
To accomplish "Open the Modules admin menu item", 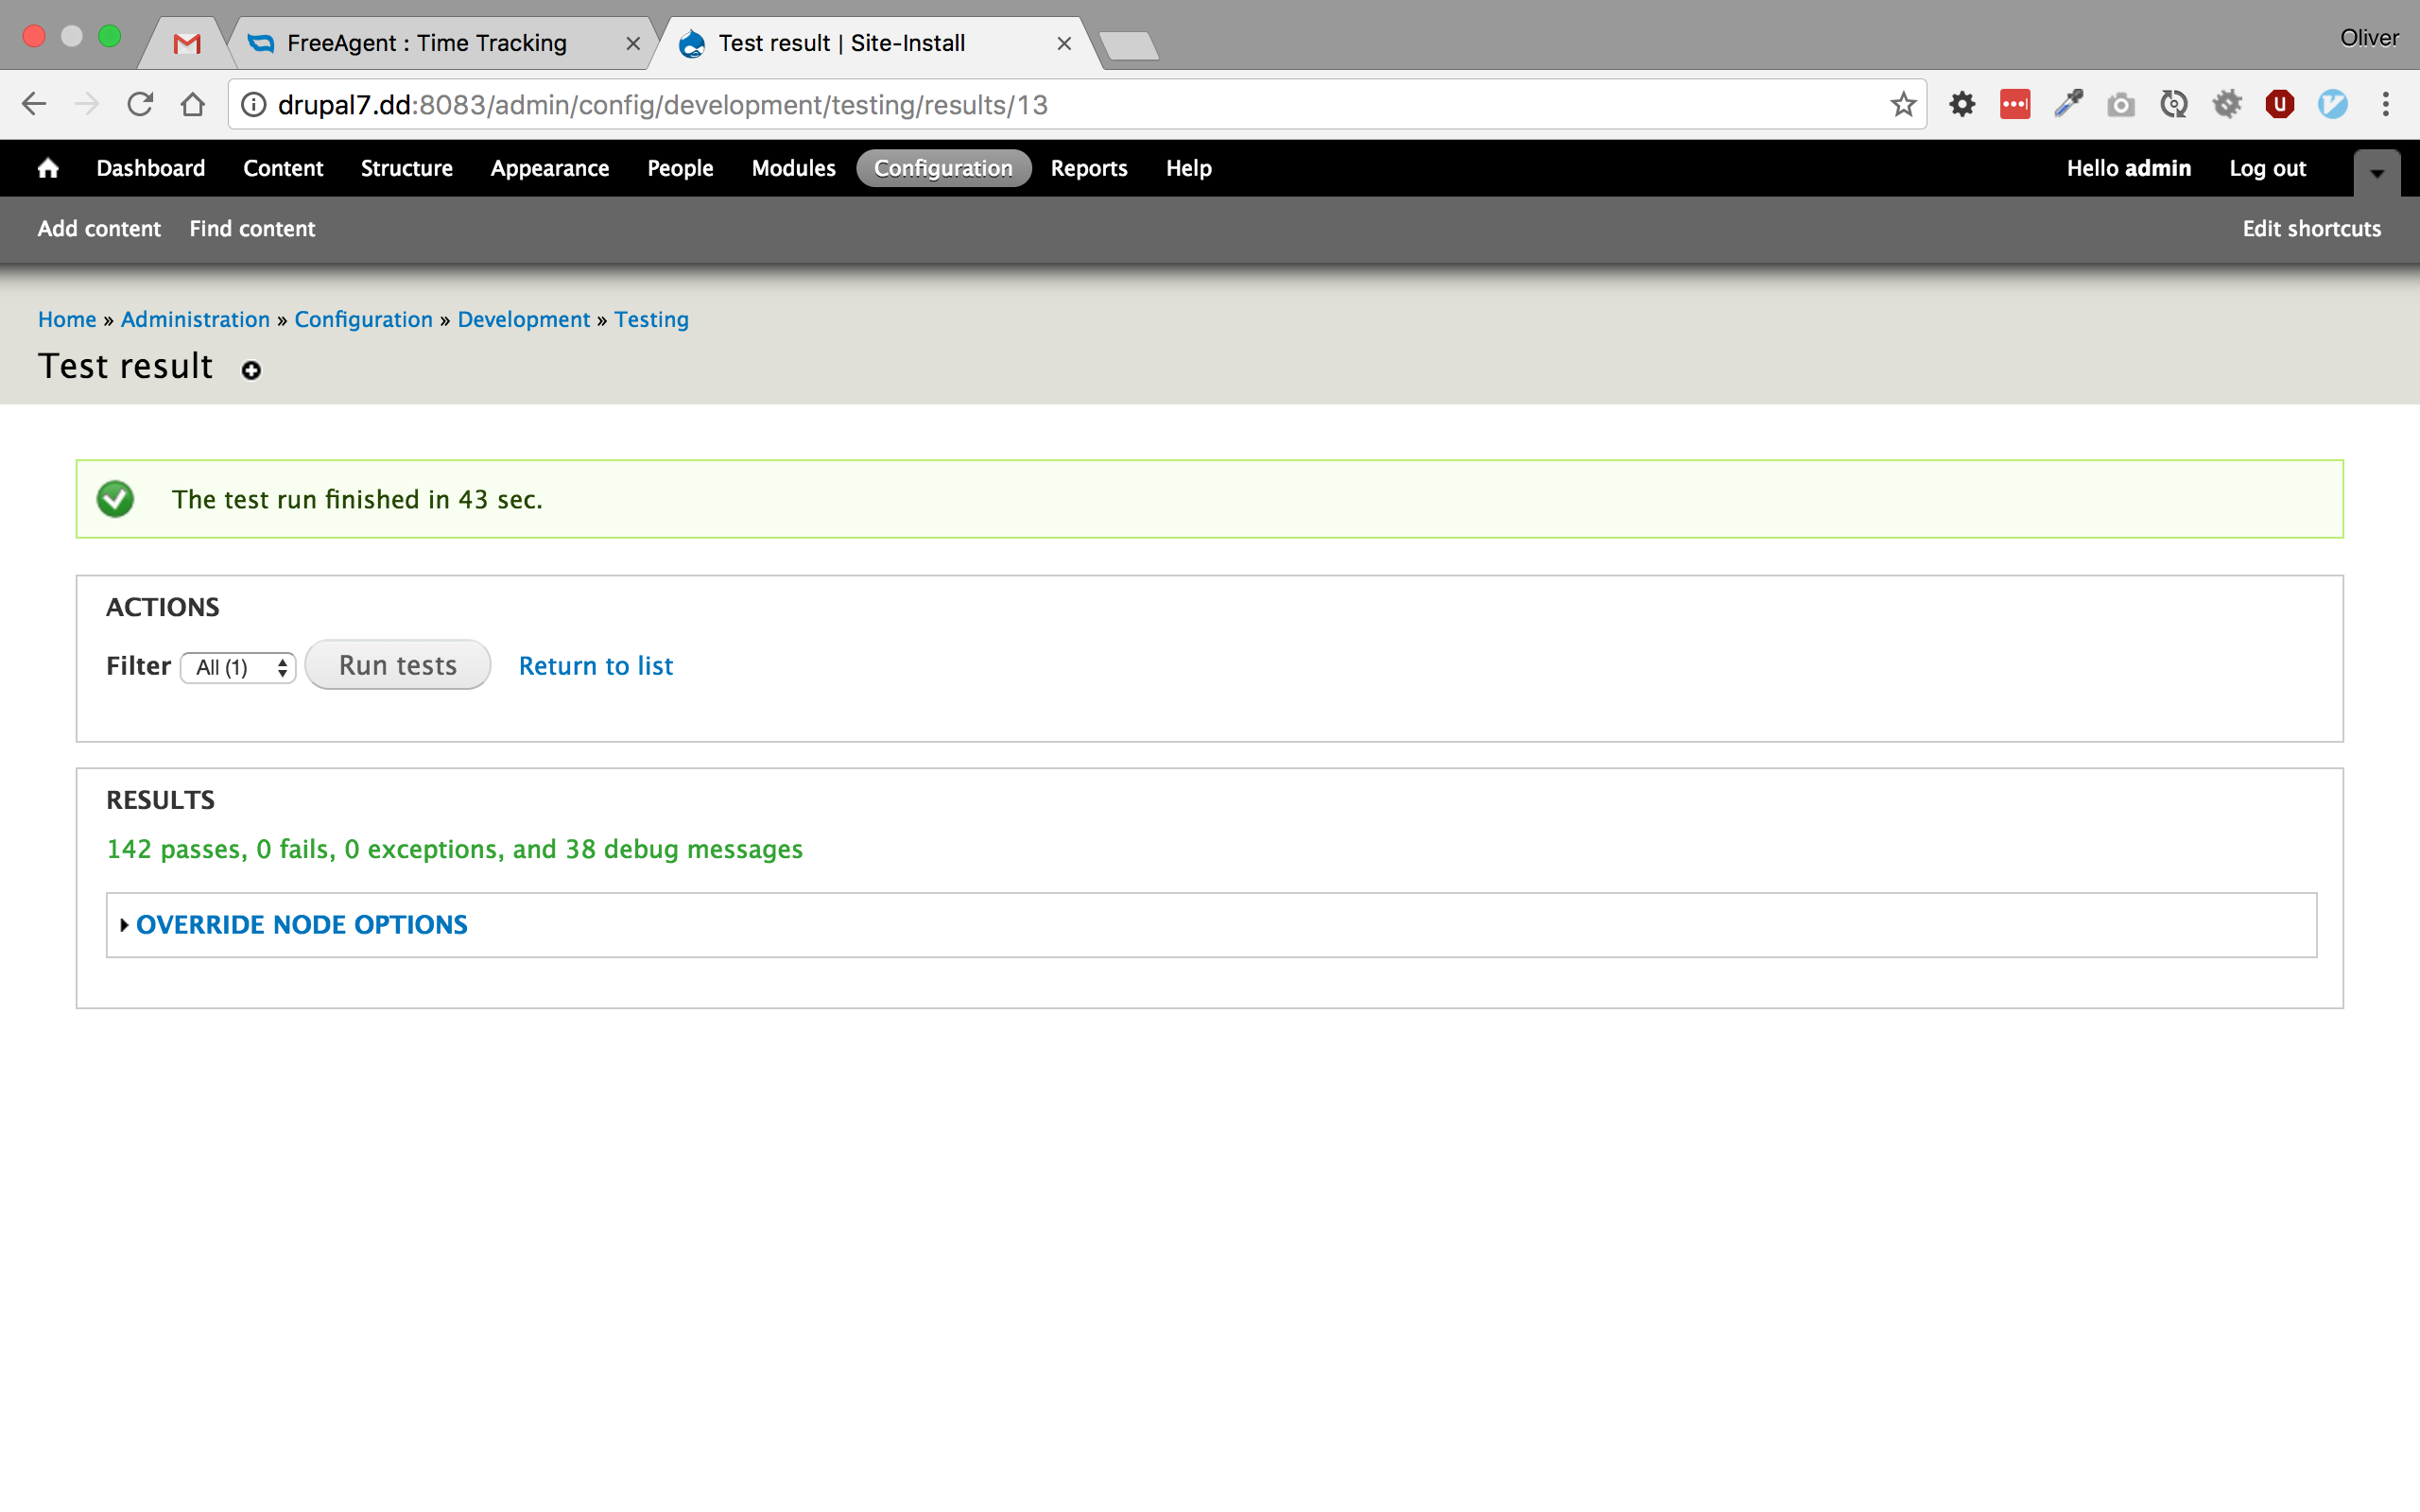I will (793, 168).
